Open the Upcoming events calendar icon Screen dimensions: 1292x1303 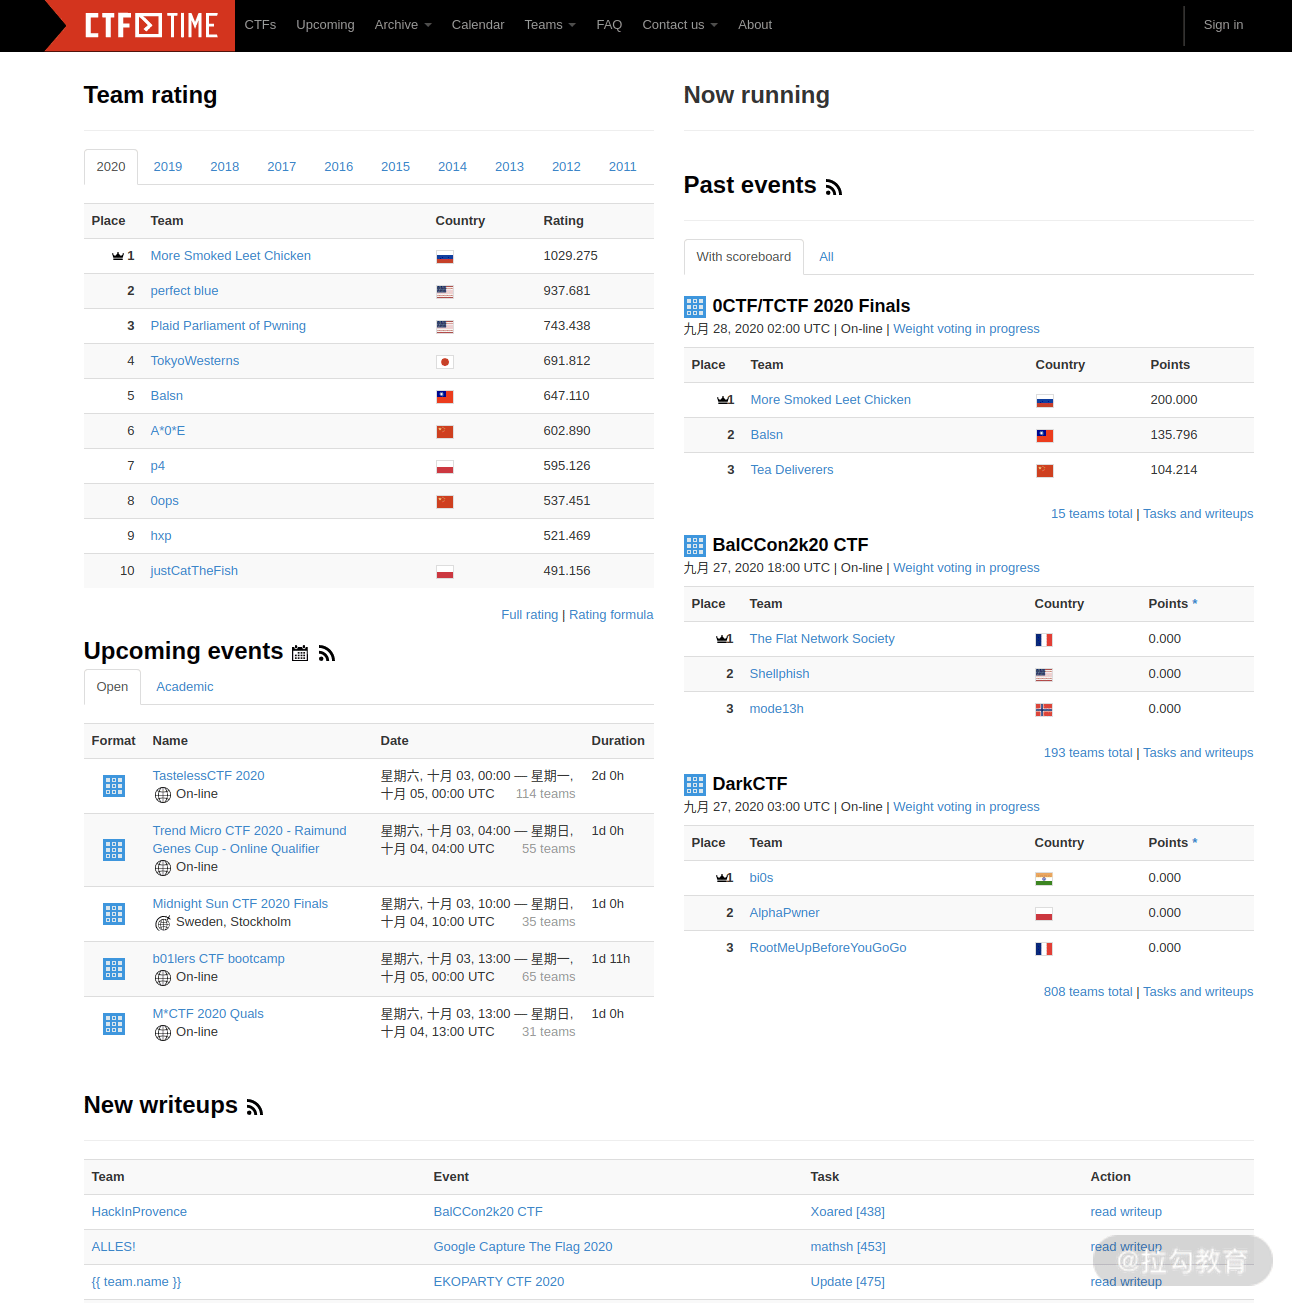300,654
